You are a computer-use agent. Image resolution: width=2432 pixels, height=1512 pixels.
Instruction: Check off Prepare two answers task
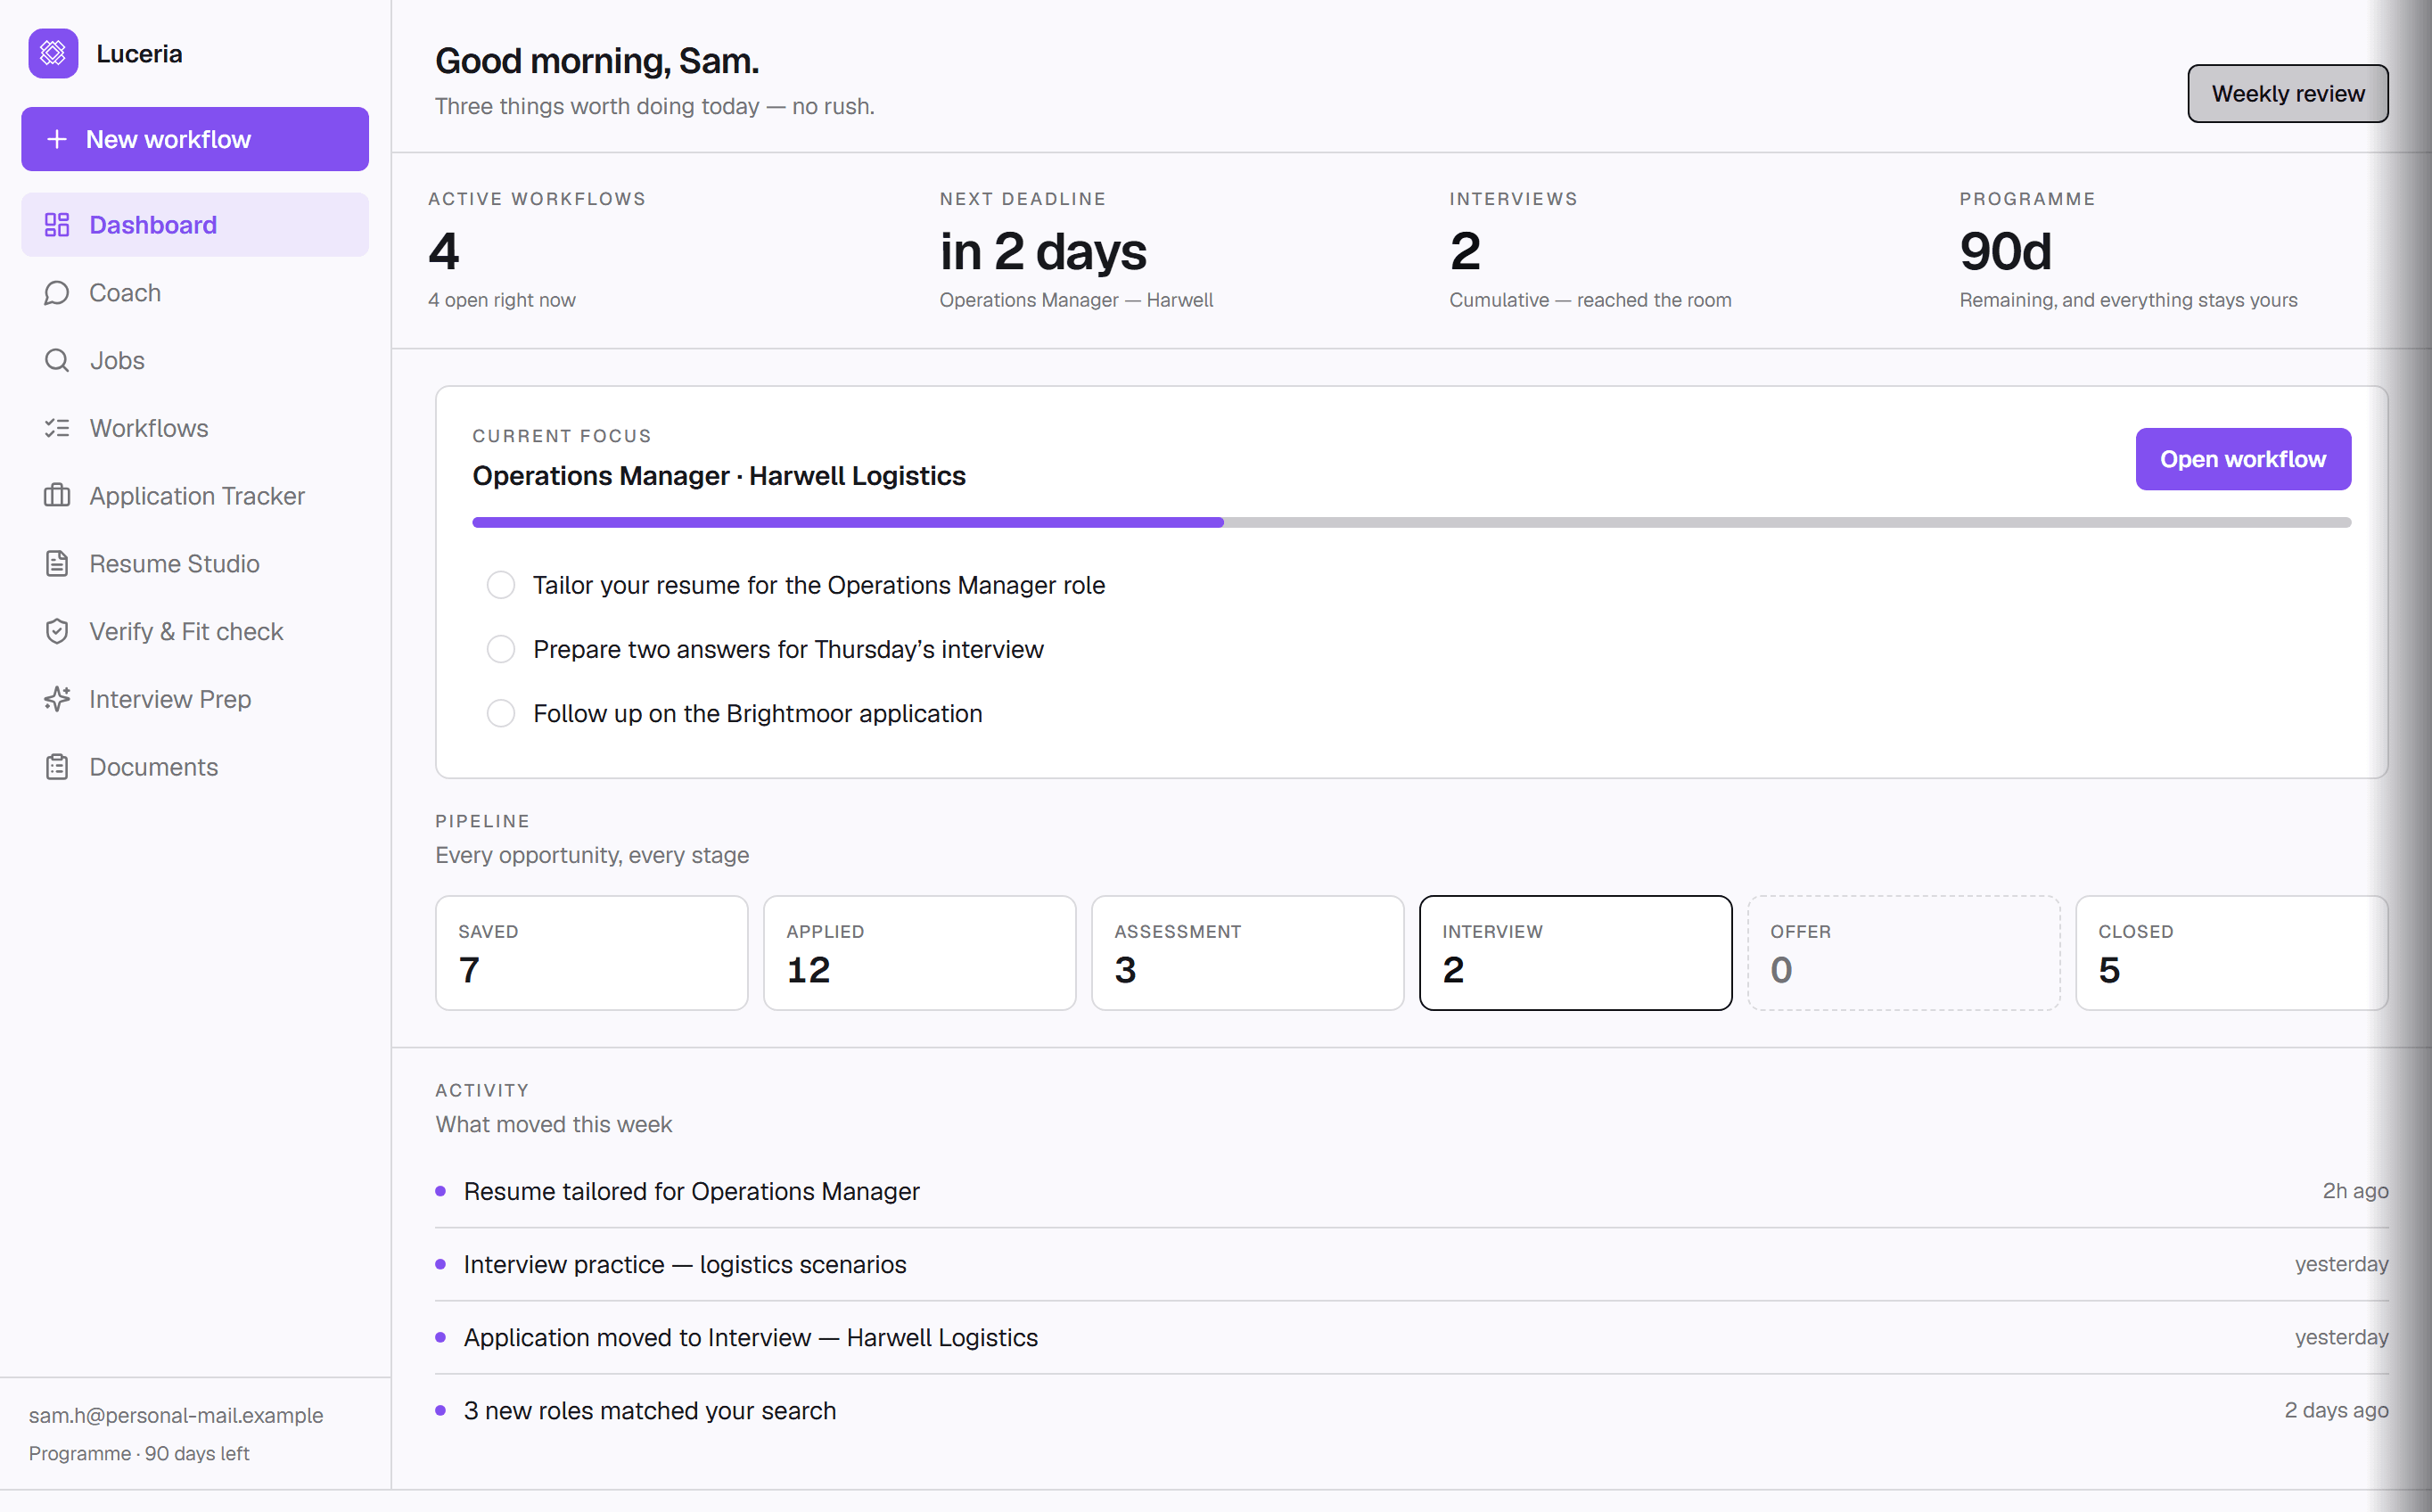pyautogui.click(x=501, y=649)
